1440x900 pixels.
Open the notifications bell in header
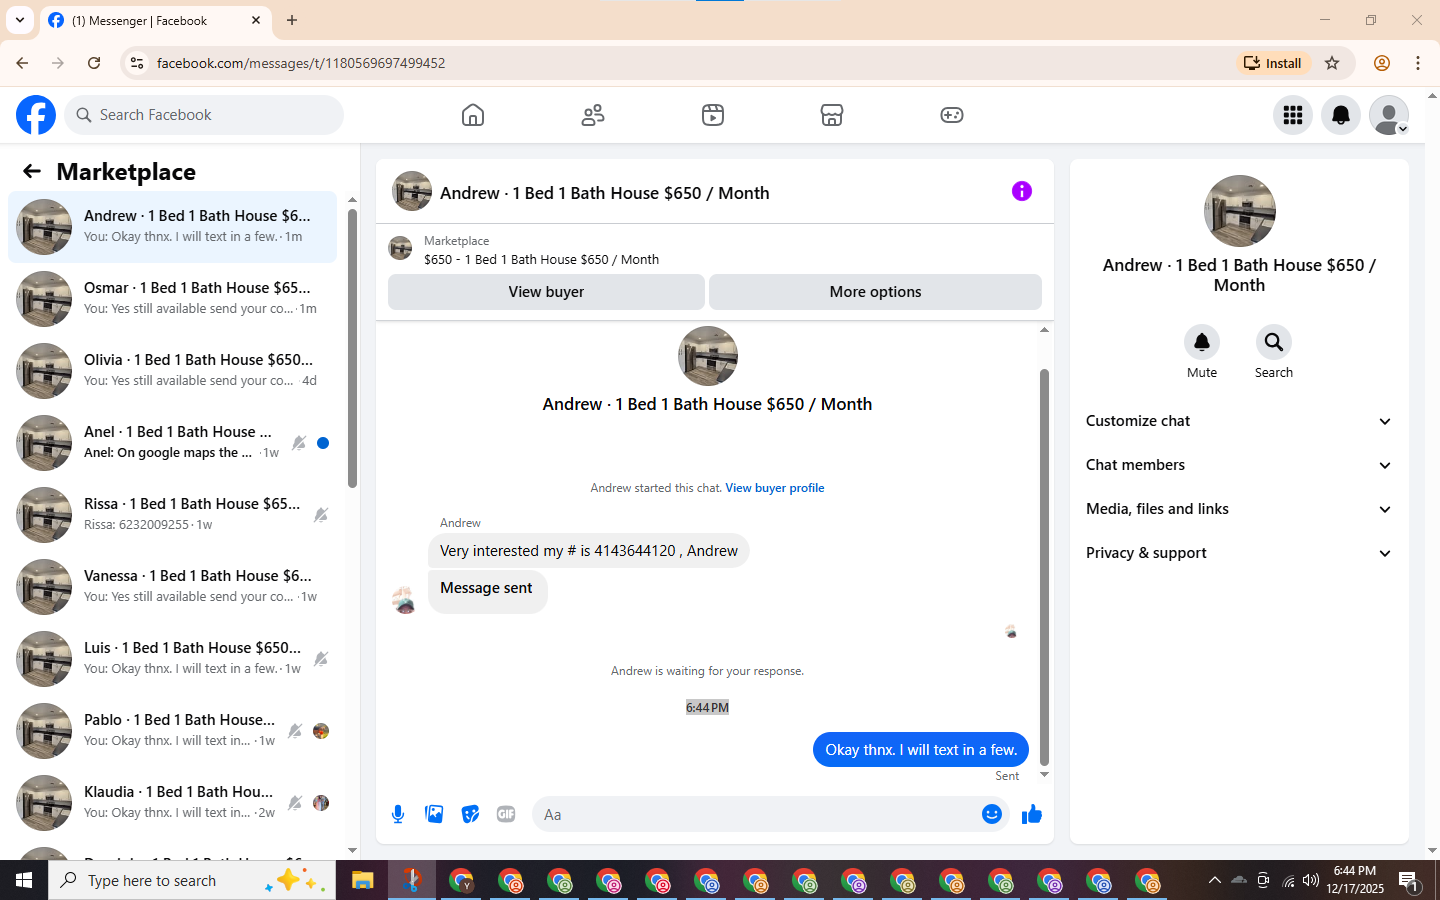point(1341,115)
